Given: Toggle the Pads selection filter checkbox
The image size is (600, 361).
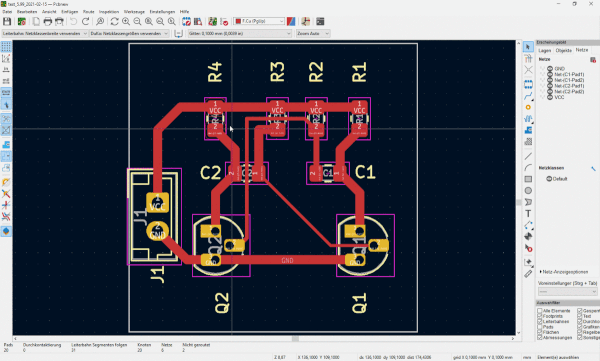Looking at the screenshot, I should tap(540, 327).
